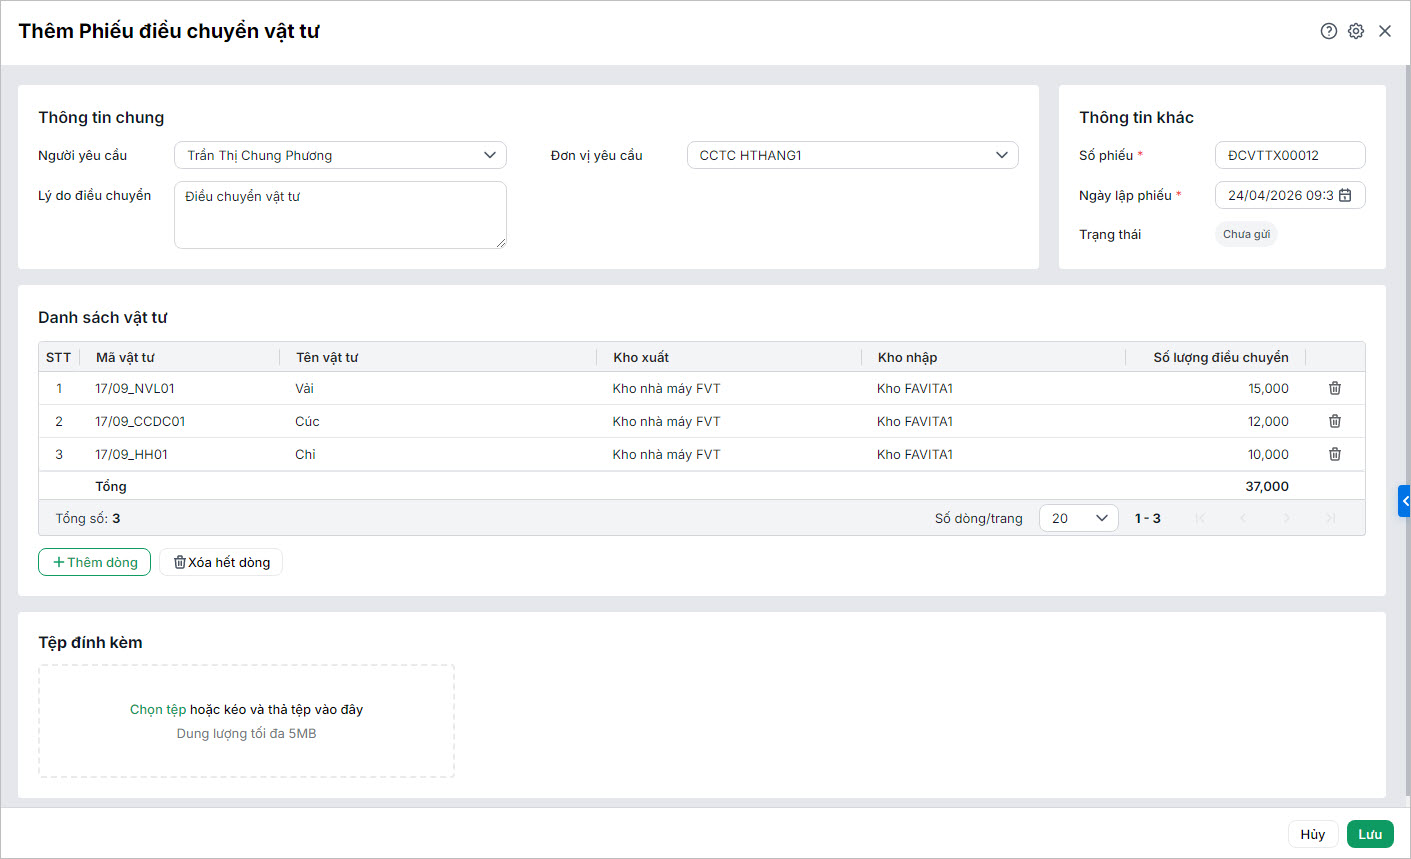1411x859 pixels.
Task: Open calendar picker for Ngày lập phiếu
Action: click(1345, 195)
